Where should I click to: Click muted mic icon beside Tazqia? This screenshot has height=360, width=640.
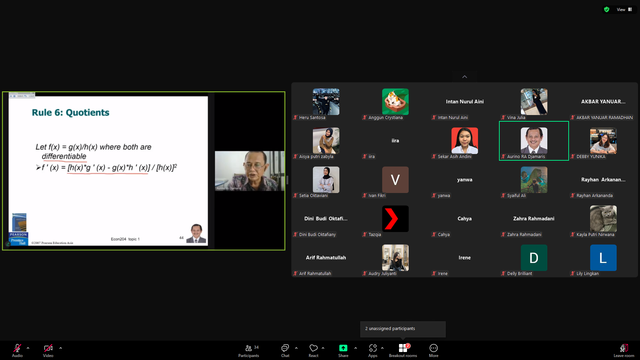[364, 235]
